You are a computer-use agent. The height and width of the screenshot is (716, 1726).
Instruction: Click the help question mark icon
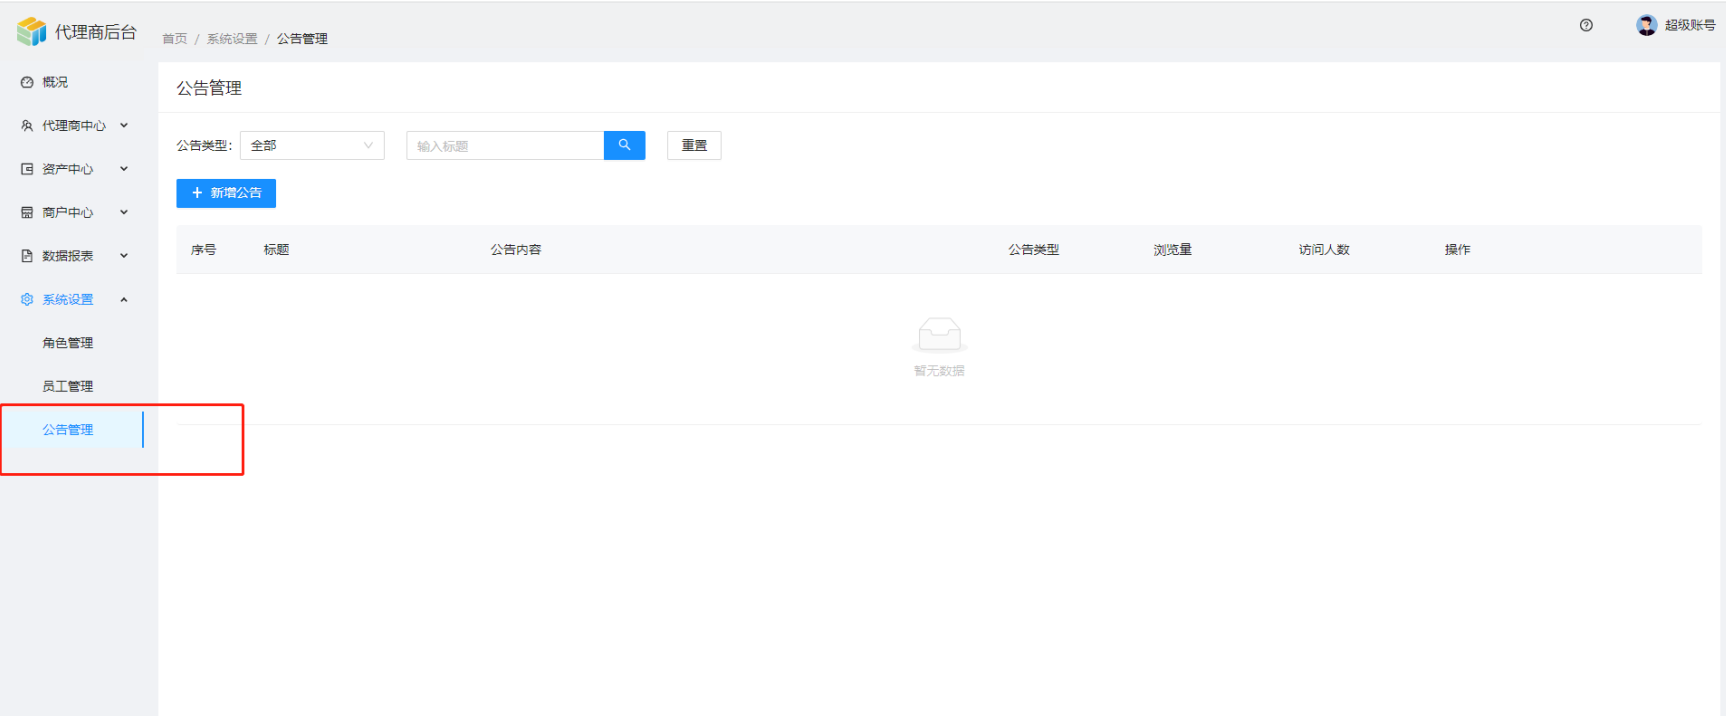tap(1586, 26)
